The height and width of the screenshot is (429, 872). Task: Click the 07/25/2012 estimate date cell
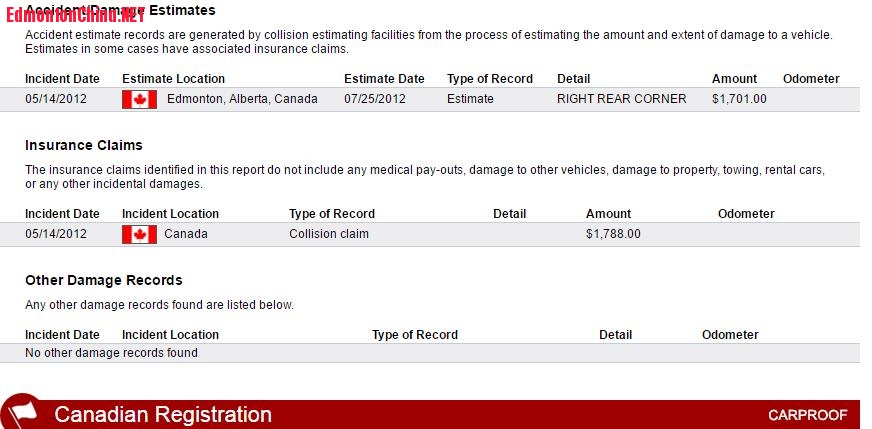tap(375, 99)
